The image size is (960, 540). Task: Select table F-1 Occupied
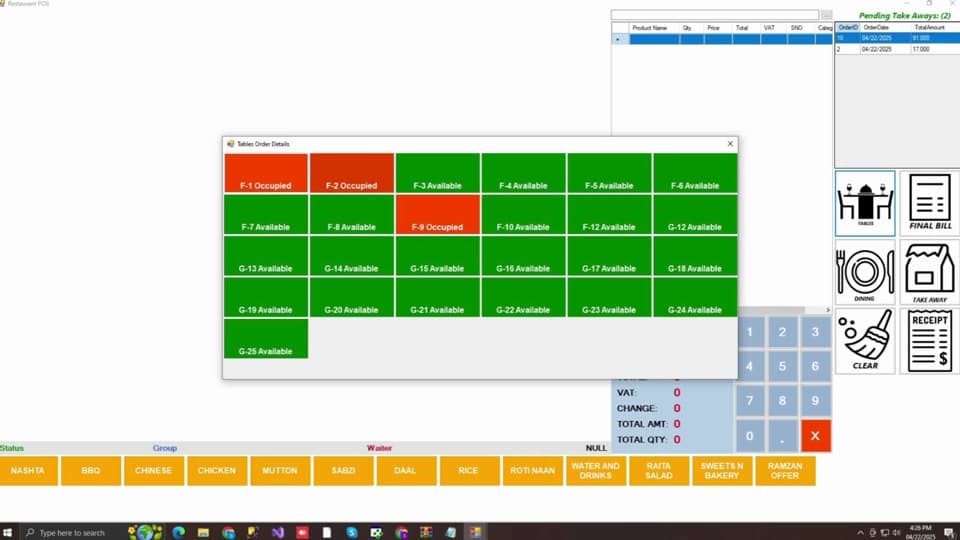266,173
